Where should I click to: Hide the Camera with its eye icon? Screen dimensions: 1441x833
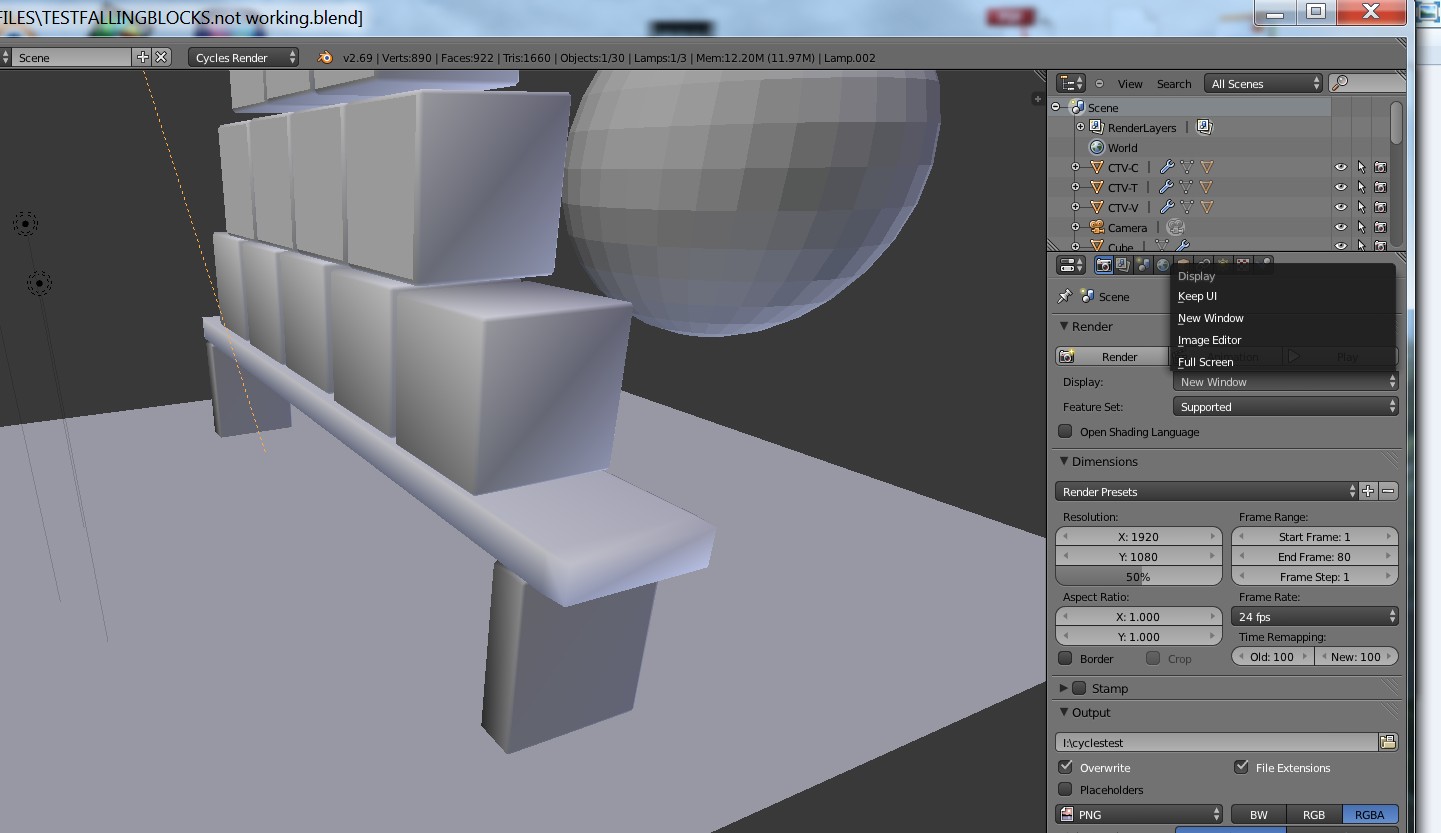1341,227
